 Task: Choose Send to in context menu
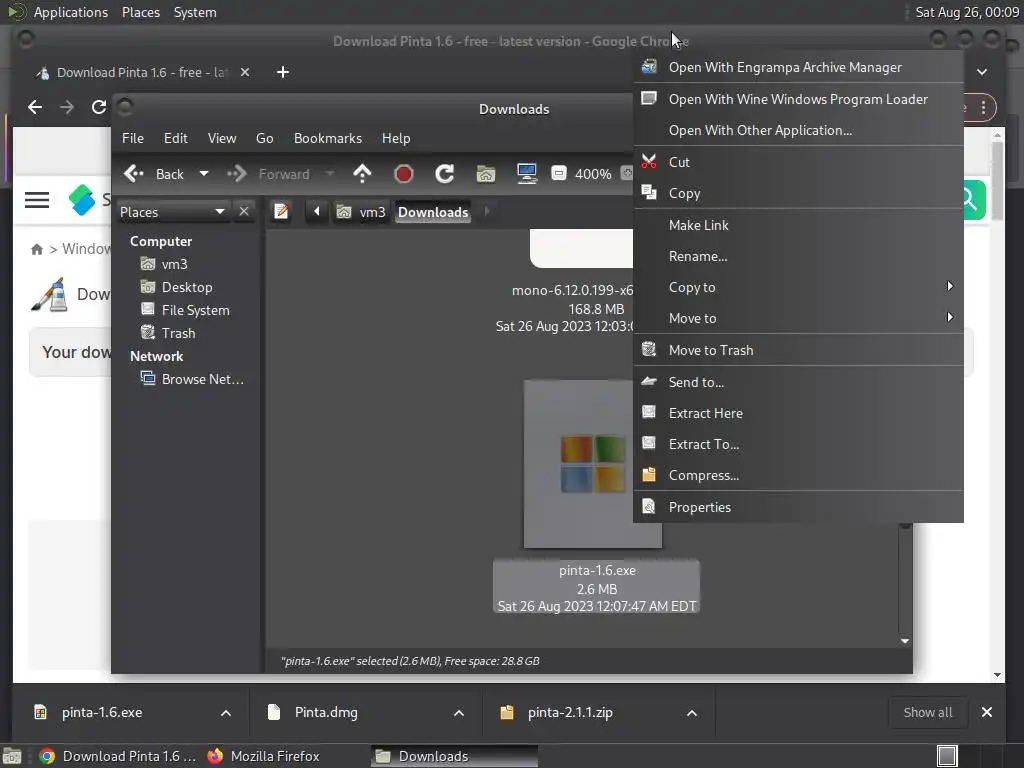point(798,382)
